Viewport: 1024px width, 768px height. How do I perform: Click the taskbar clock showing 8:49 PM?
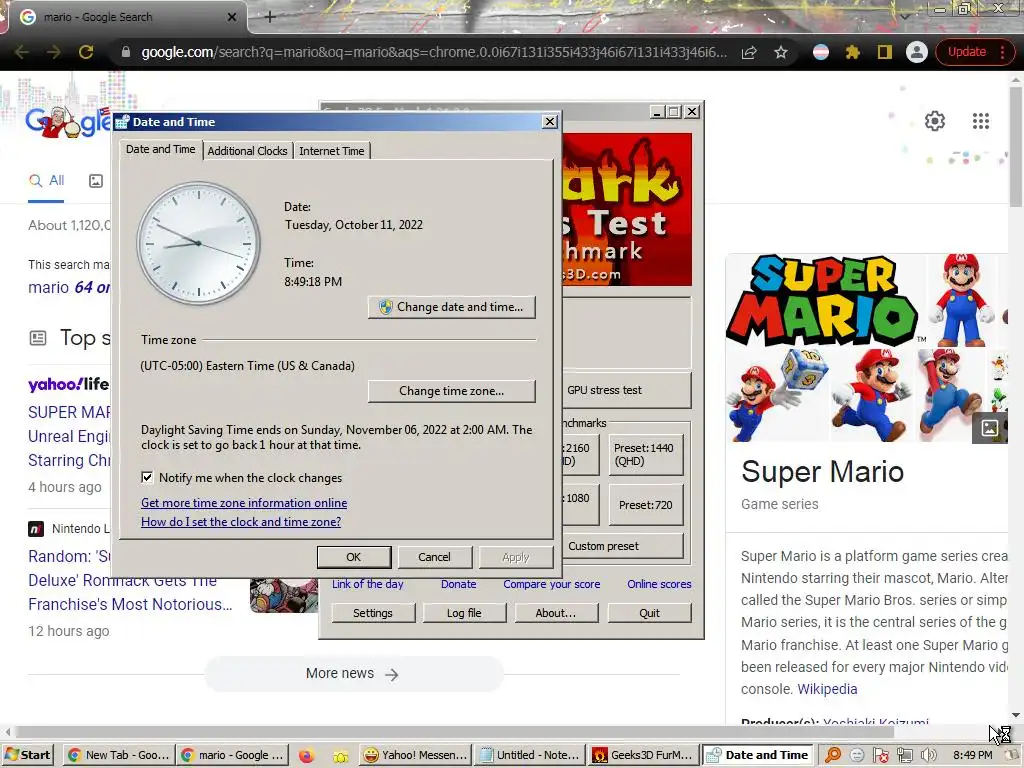tap(972, 755)
